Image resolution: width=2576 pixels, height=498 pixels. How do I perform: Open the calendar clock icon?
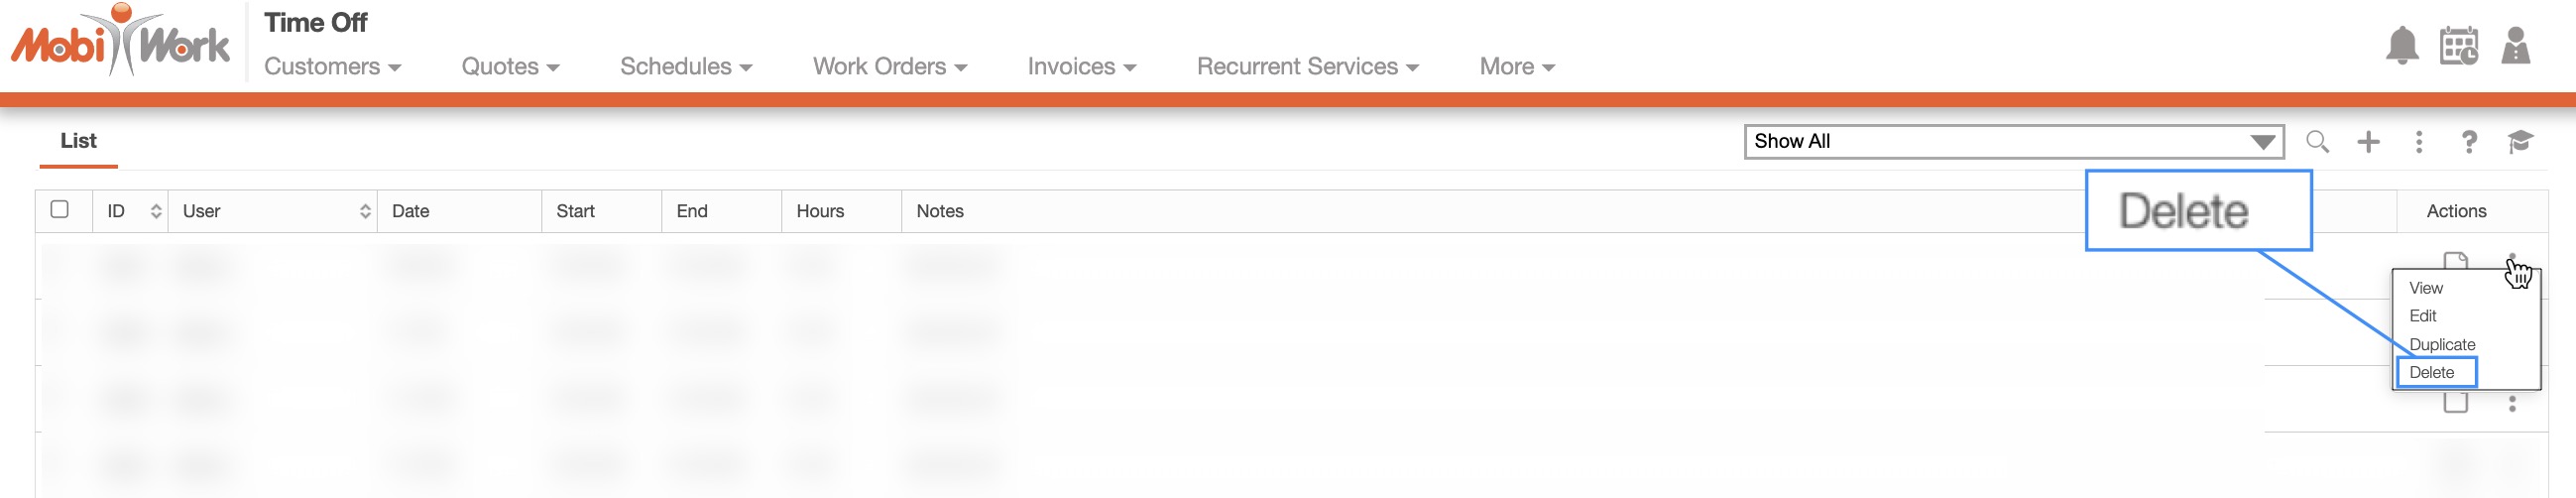tap(2459, 46)
